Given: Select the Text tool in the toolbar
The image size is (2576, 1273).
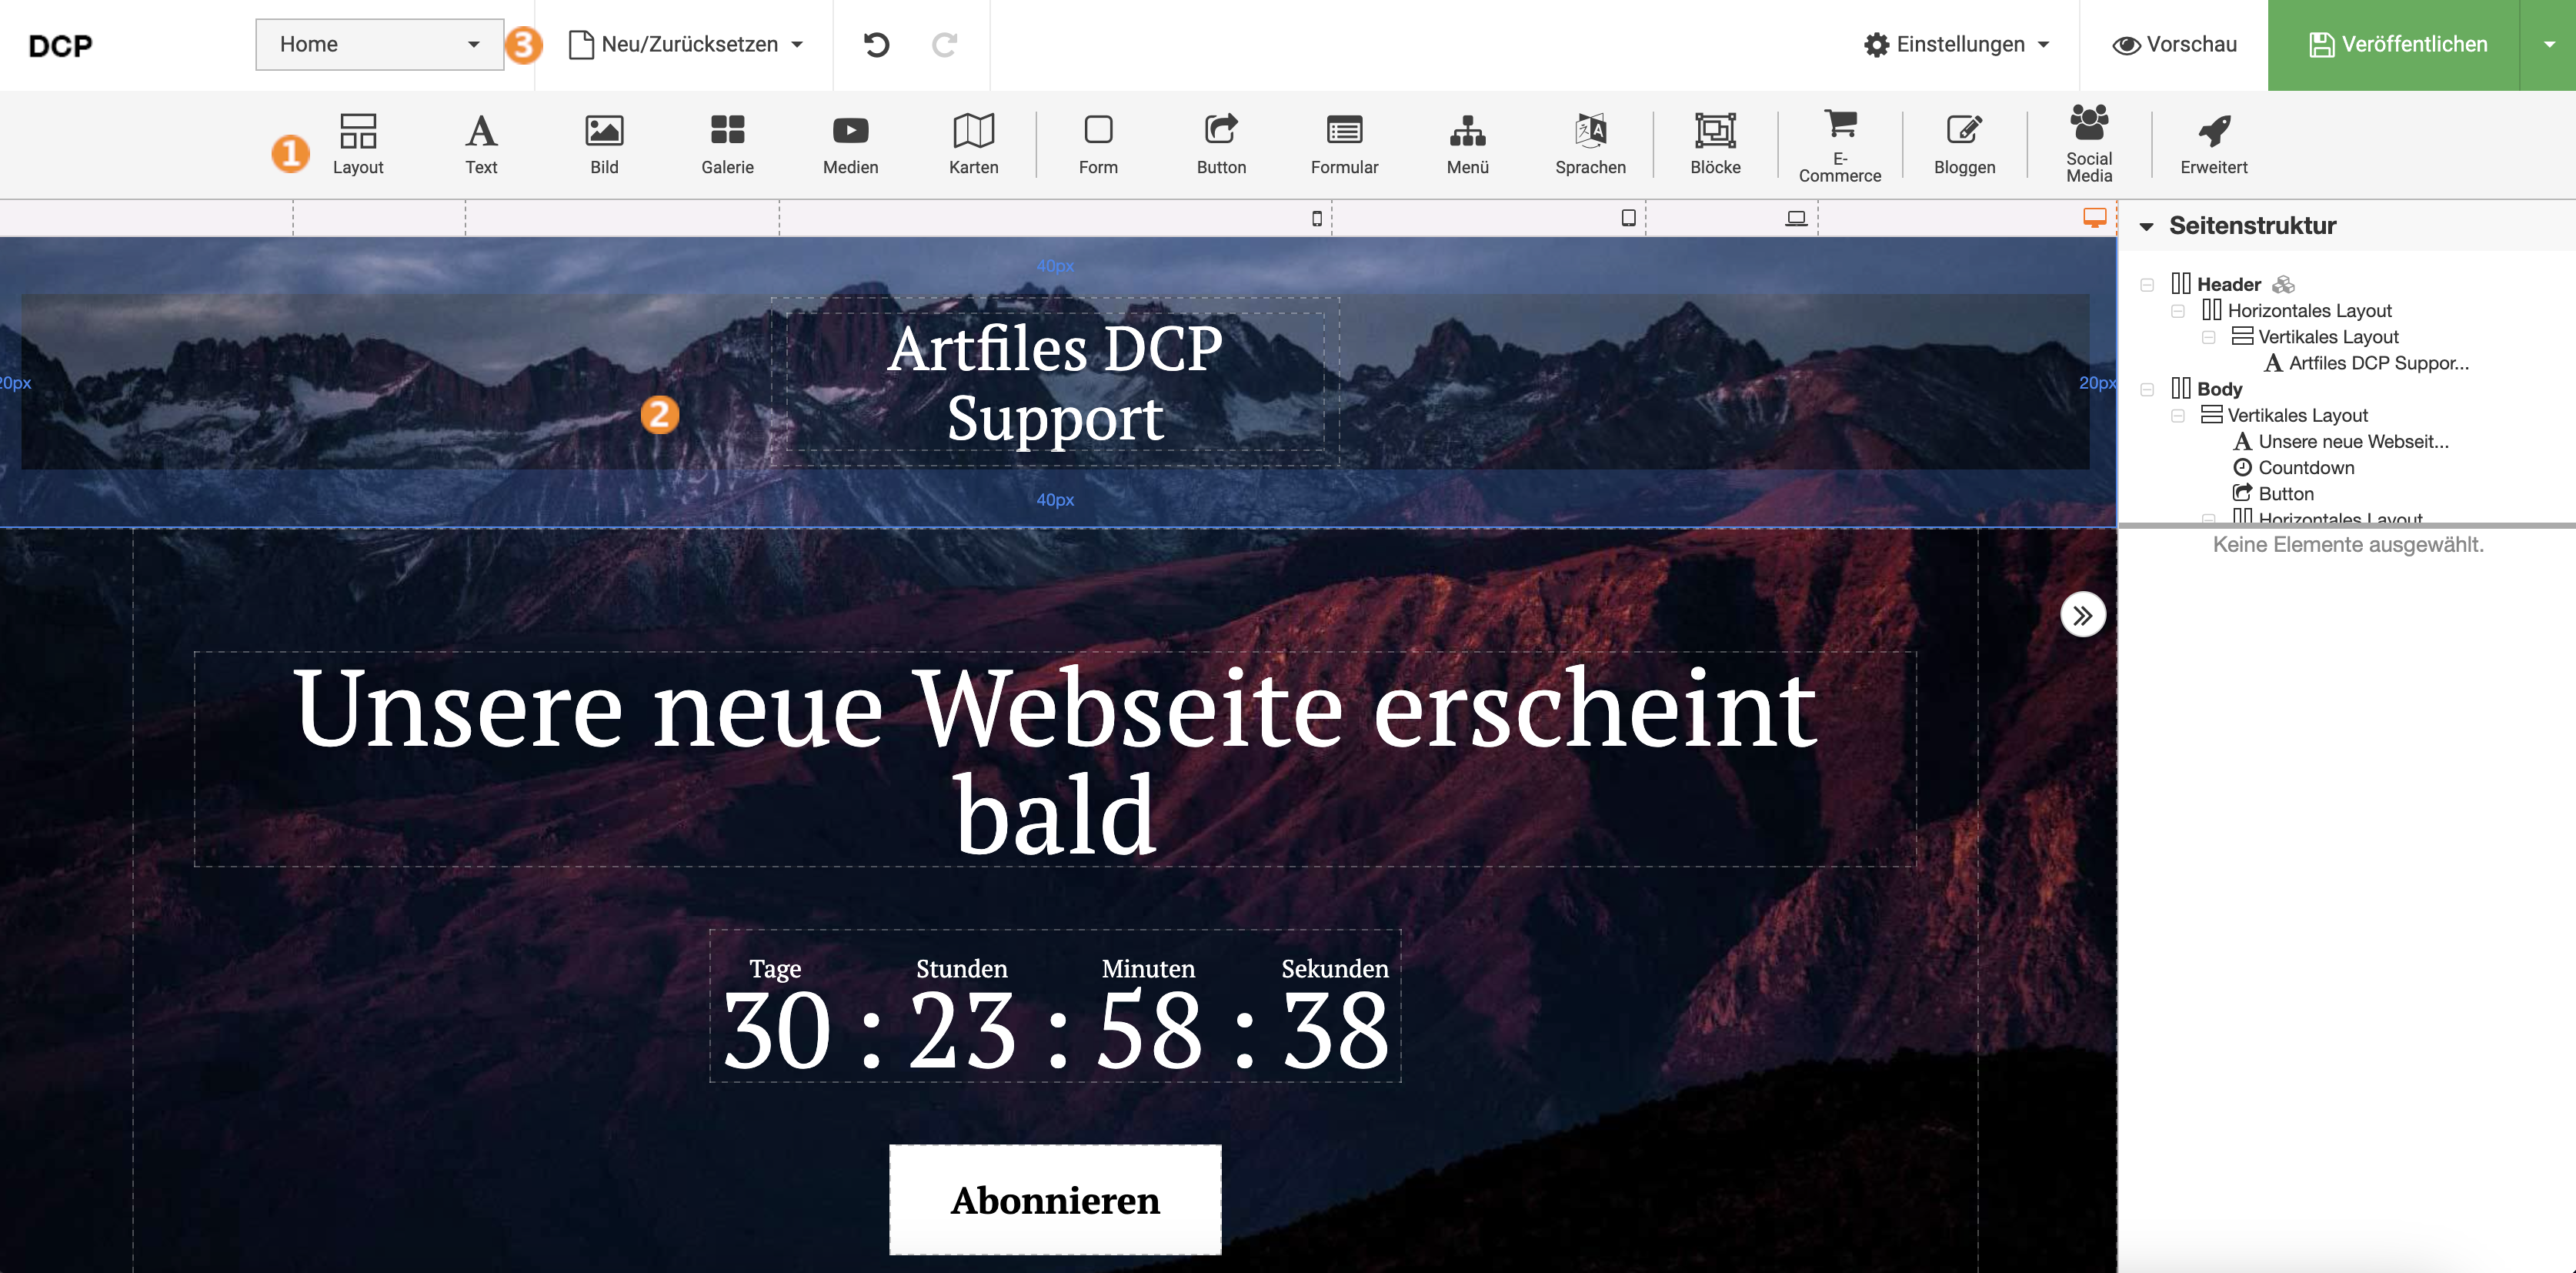Looking at the screenshot, I should [481, 144].
